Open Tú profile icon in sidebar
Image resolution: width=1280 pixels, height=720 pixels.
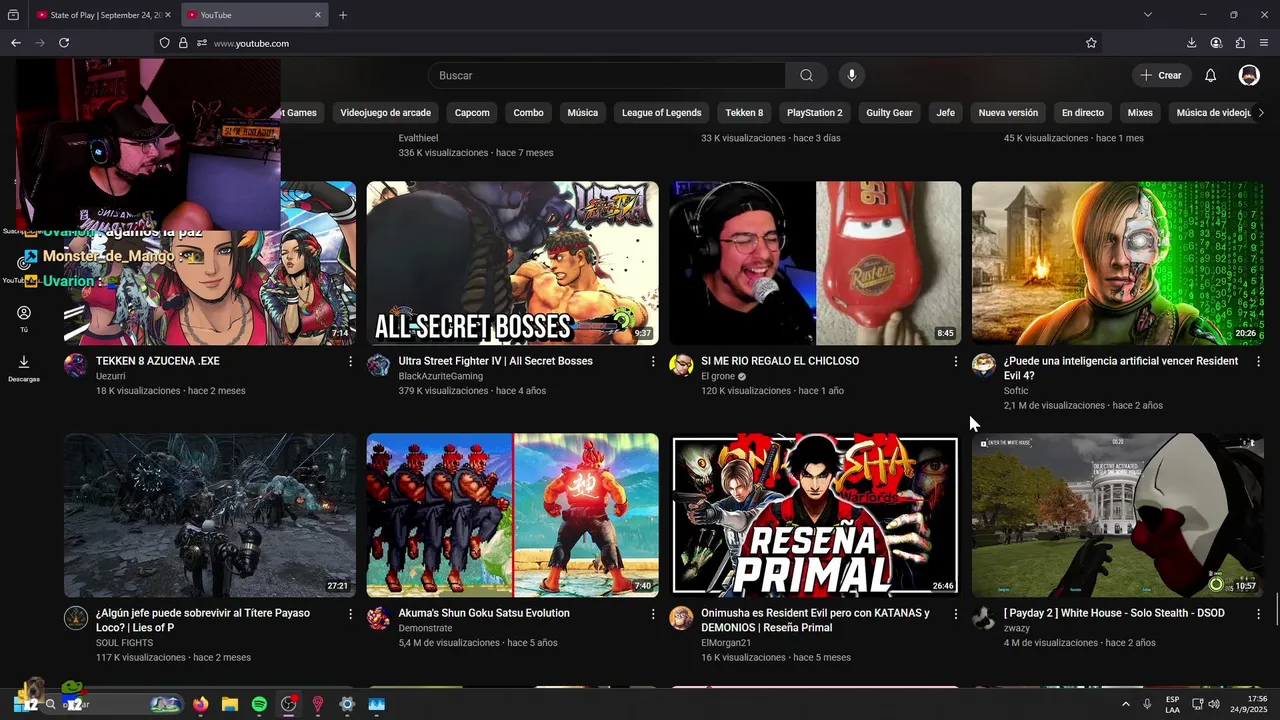coord(24,318)
